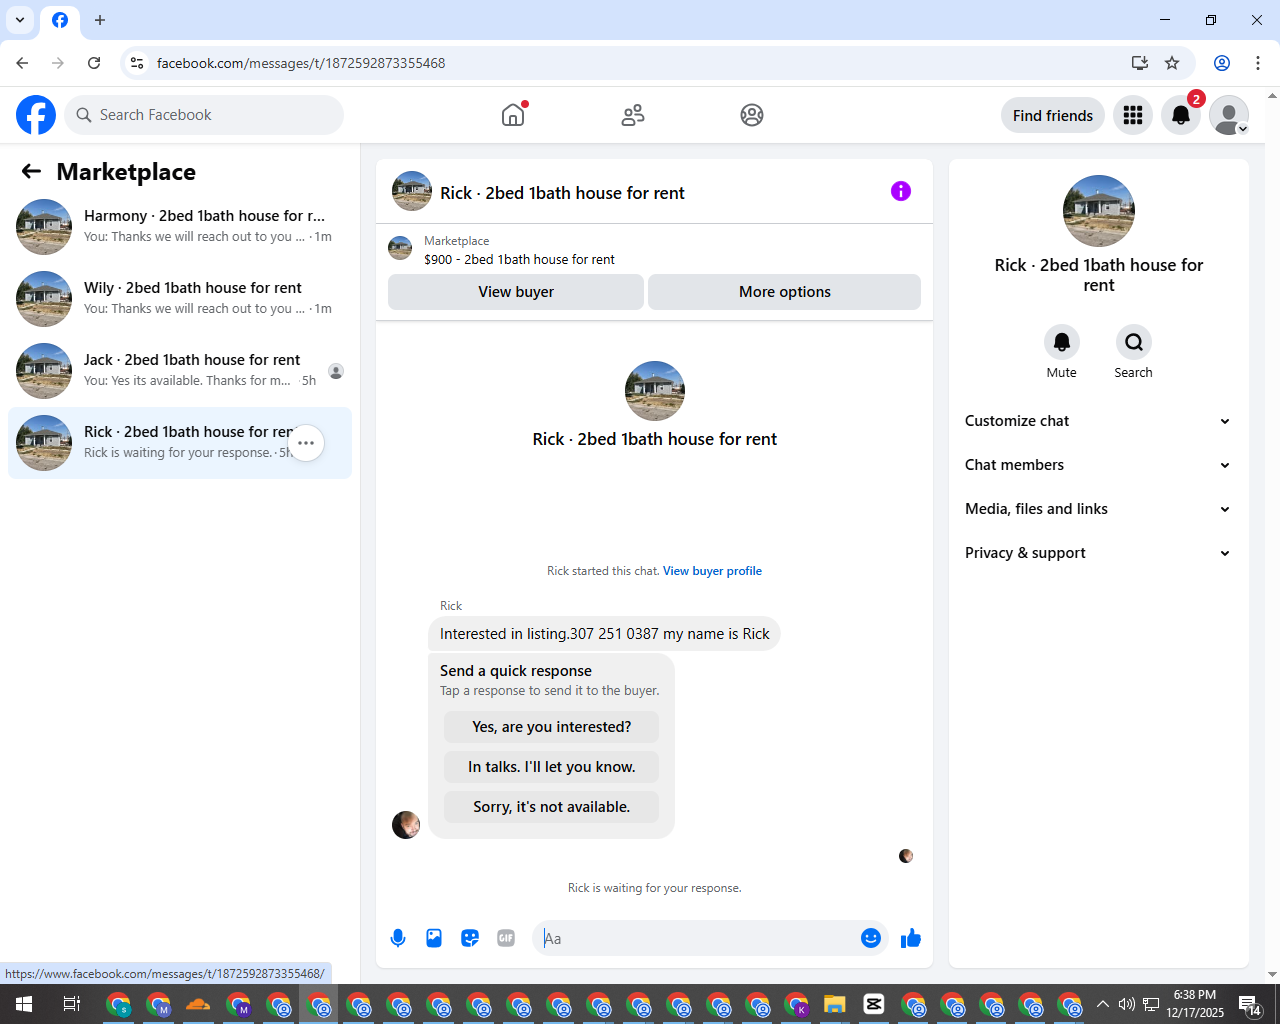
Task: Open the Groups icon in top navigation
Action: click(752, 115)
